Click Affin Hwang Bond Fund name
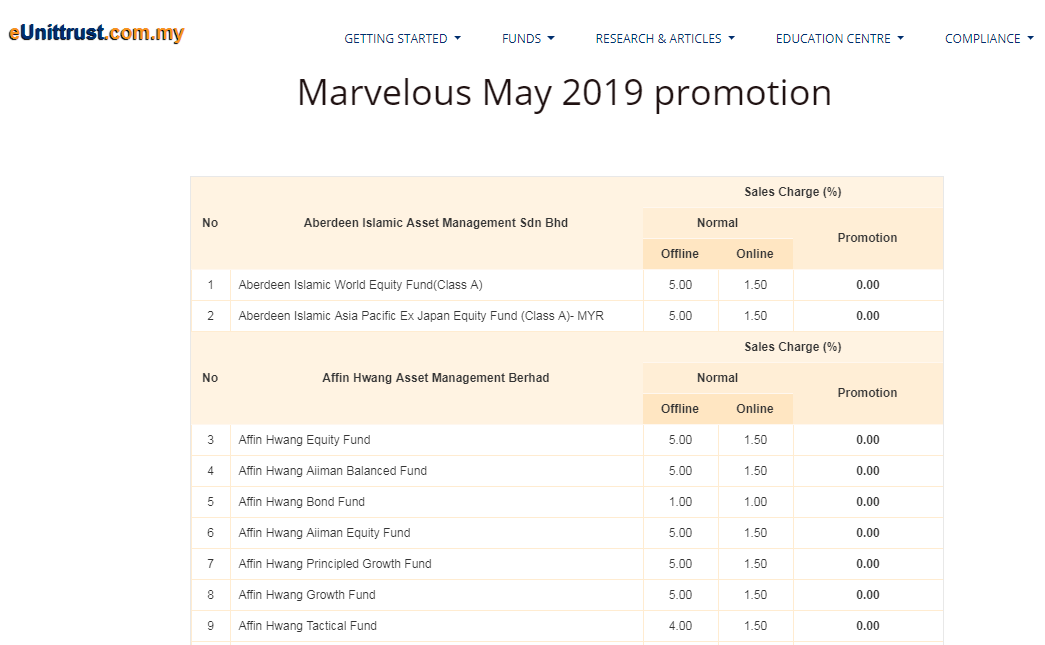The image size is (1045, 645). tap(301, 502)
